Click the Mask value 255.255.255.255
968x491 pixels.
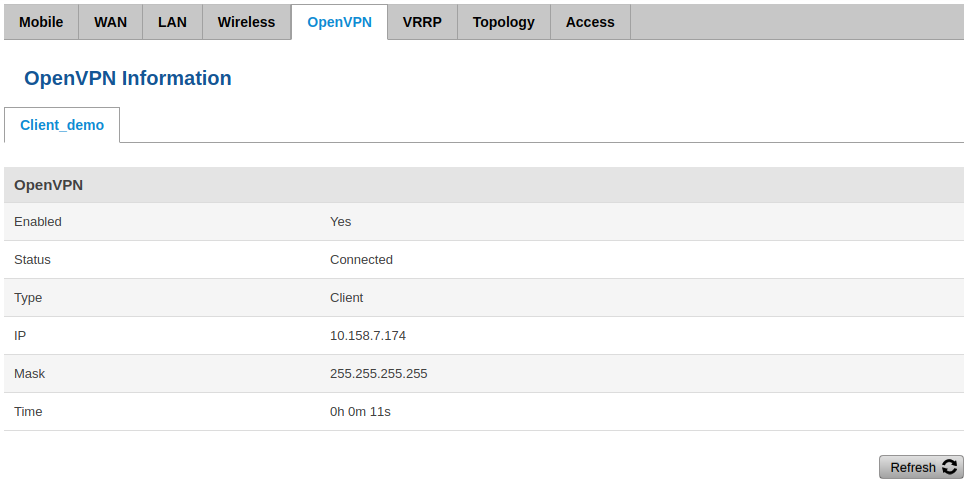click(x=378, y=374)
